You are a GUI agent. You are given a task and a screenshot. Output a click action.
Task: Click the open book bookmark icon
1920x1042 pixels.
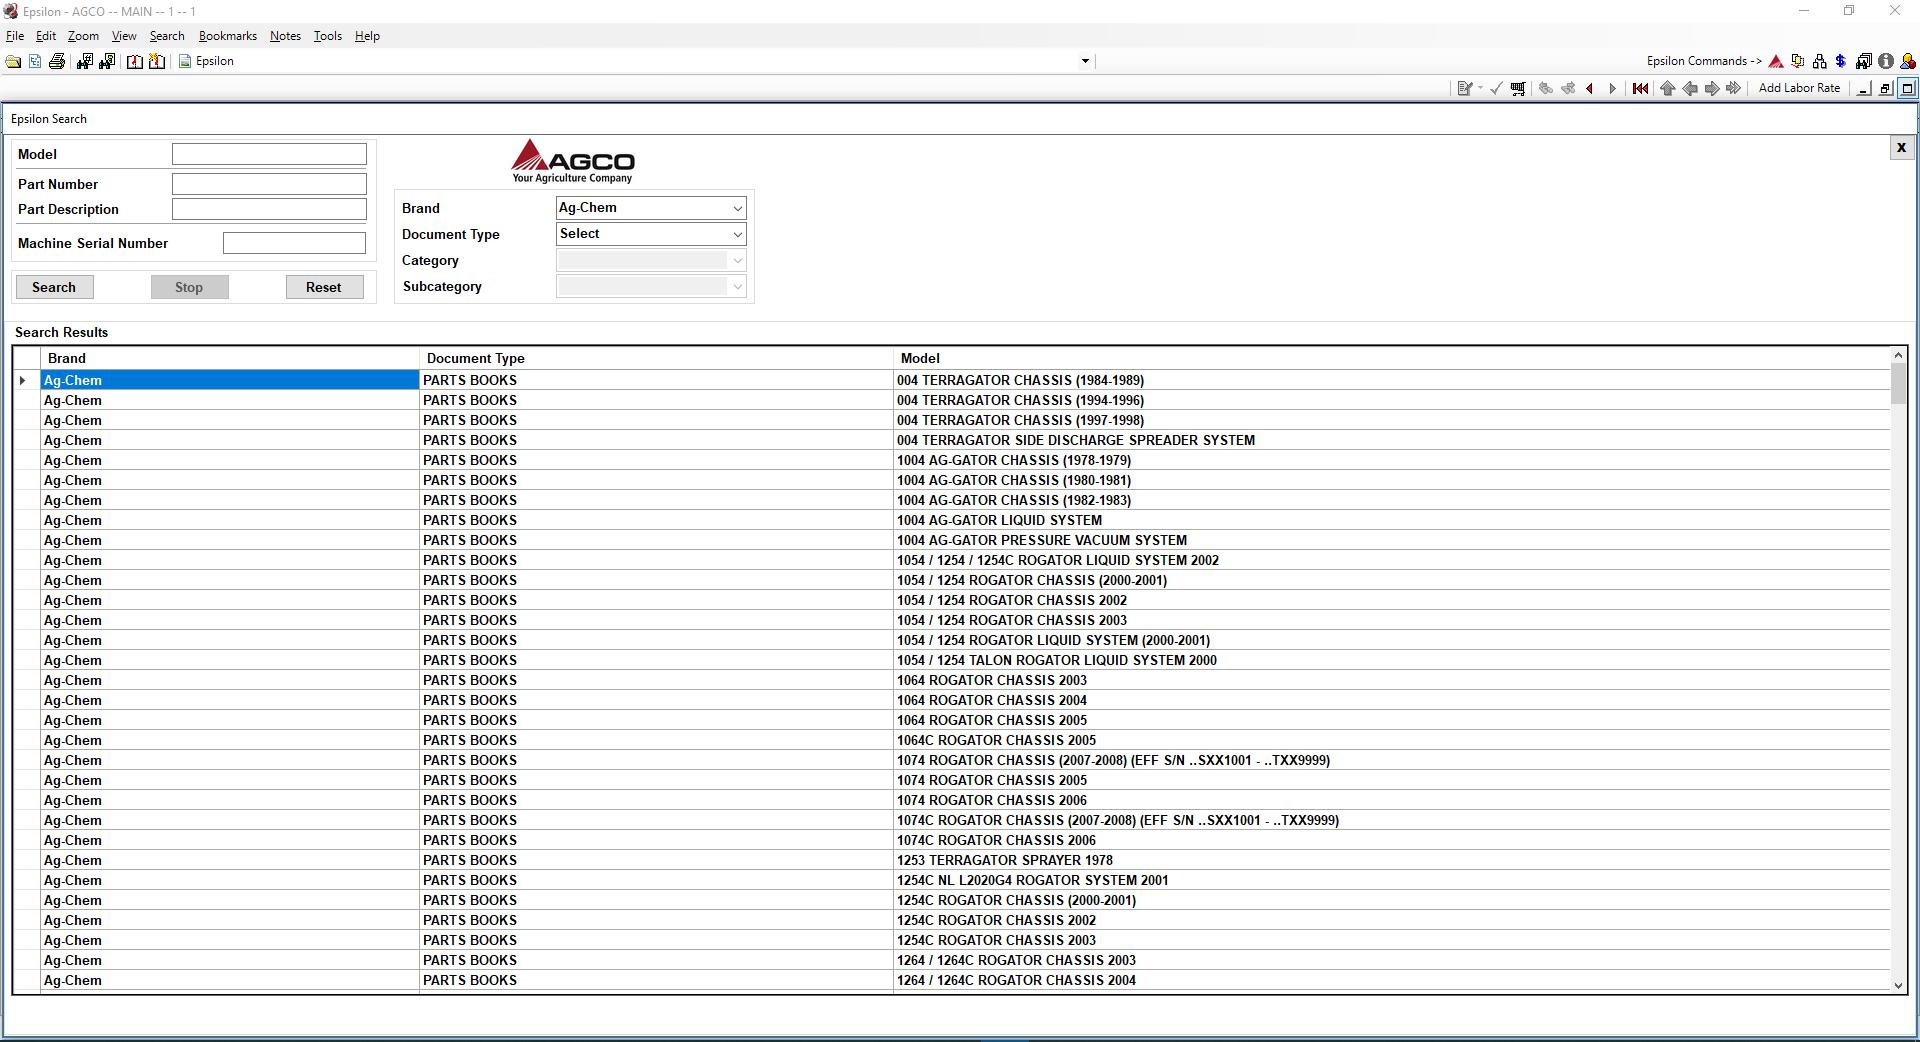[134, 62]
